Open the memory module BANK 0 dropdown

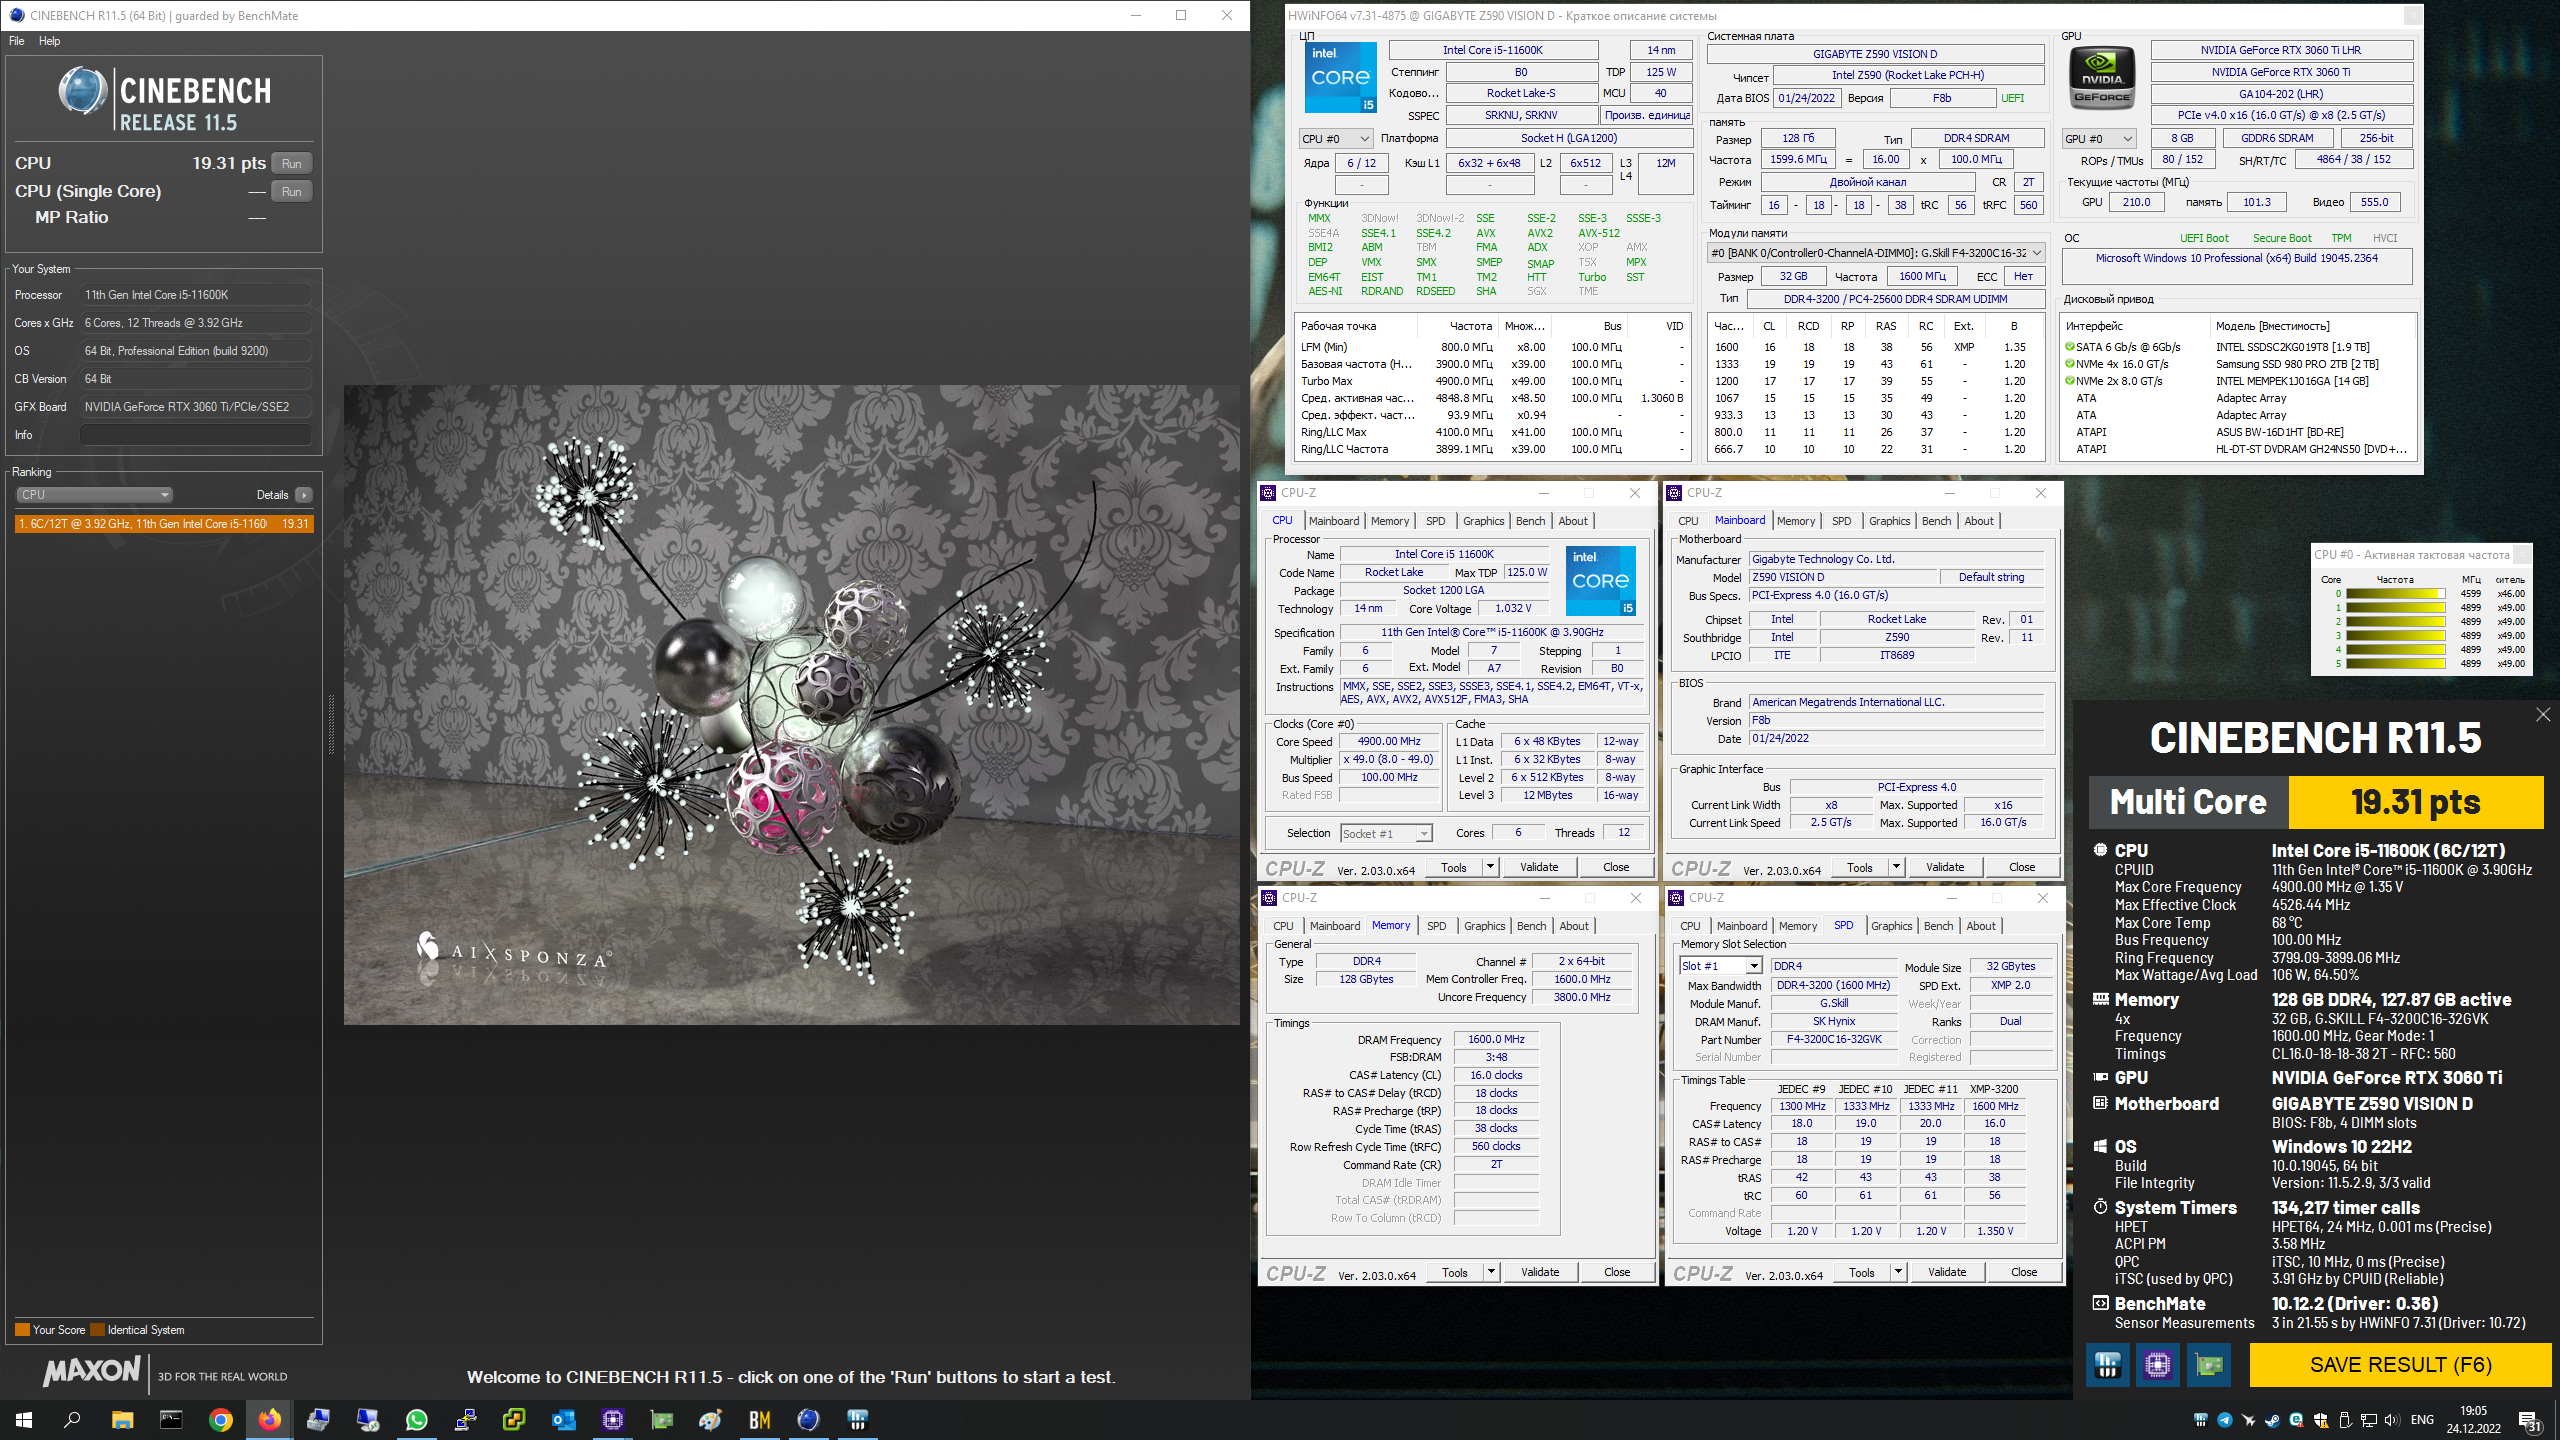tap(1875, 253)
